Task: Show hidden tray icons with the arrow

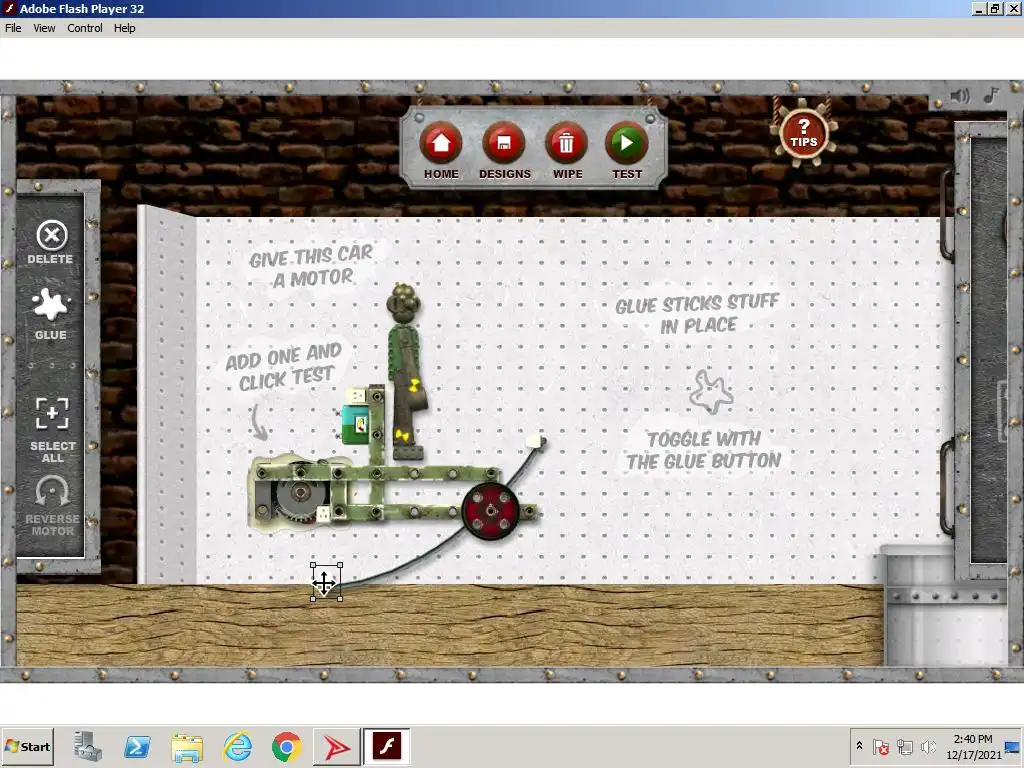Action: coord(859,745)
